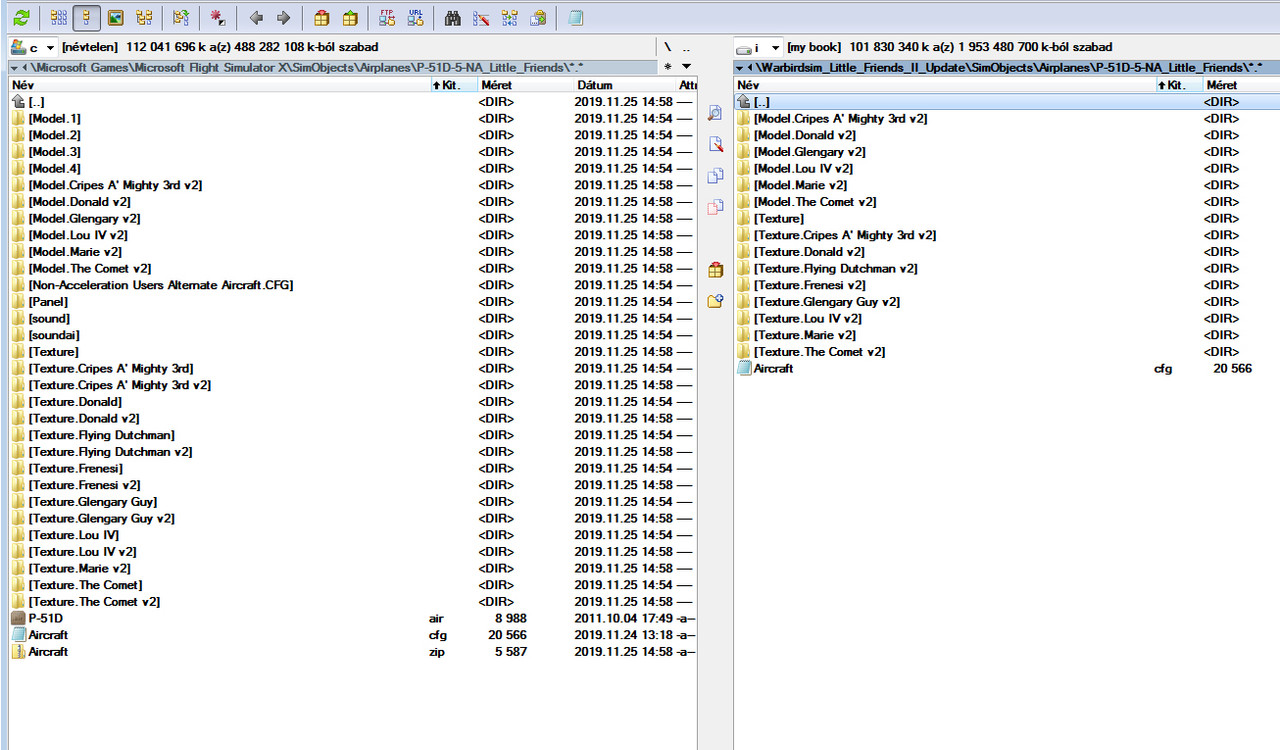1280x750 pixels.
Task: Sort right panel by Kit. column
Action: [x=1178, y=85]
